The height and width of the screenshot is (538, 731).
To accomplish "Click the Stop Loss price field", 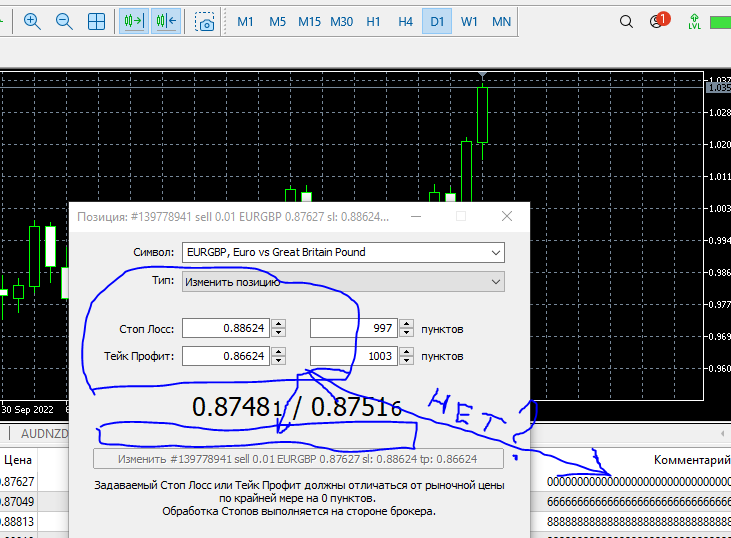I will 226,328.
